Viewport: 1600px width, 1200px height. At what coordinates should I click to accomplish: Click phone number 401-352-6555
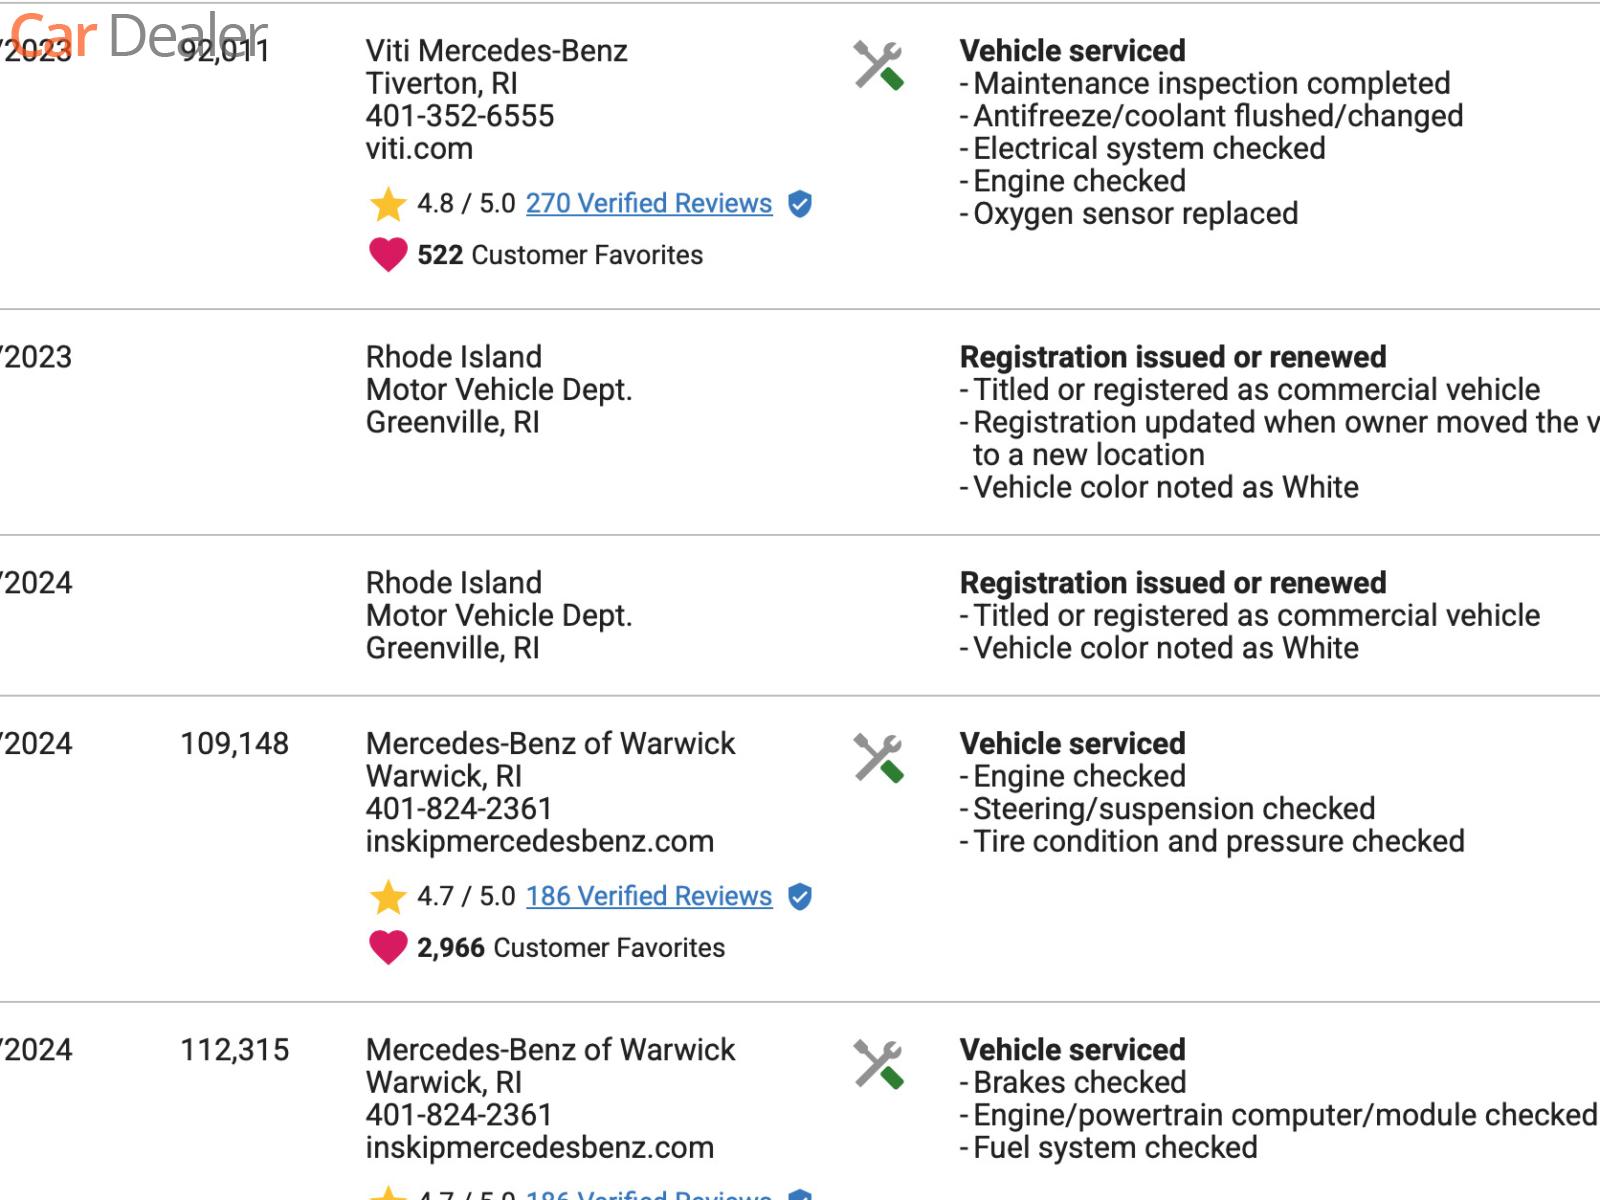click(x=459, y=116)
